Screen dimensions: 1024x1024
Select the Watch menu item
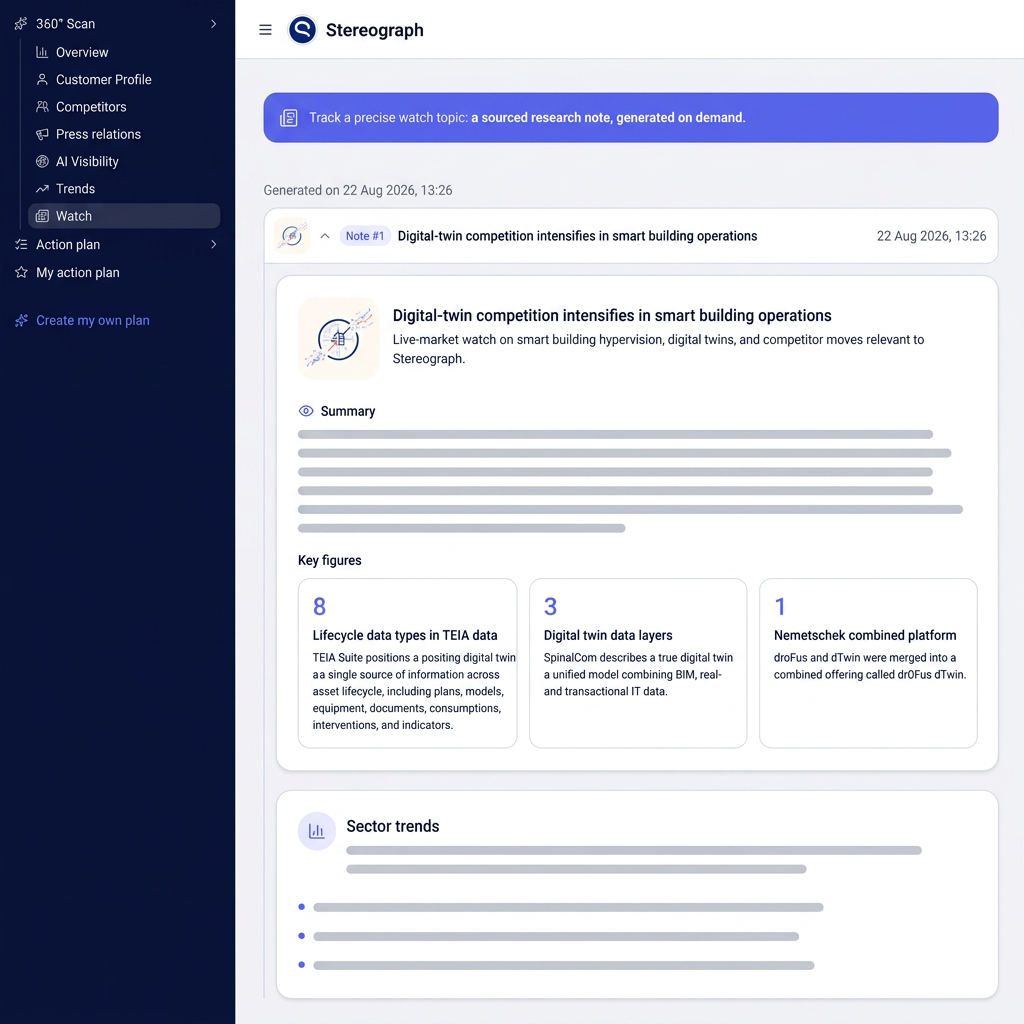click(124, 216)
